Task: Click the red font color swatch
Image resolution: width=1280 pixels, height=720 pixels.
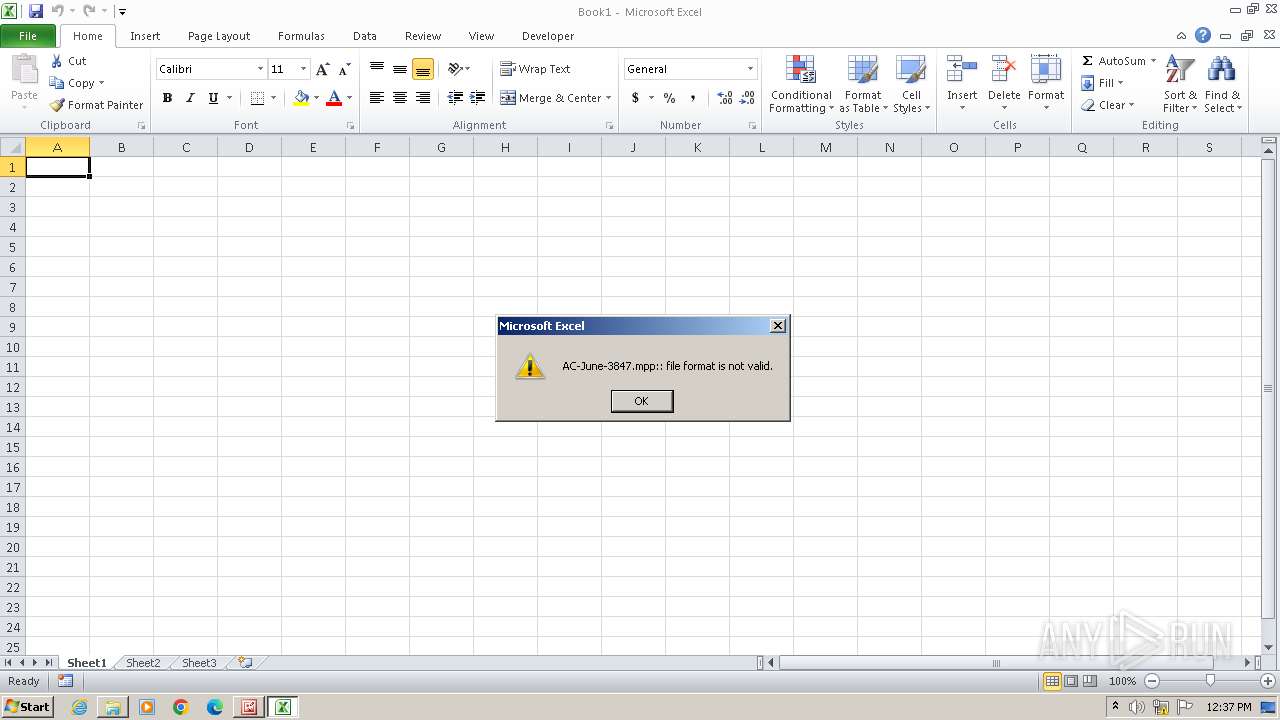Action: click(x=334, y=98)
